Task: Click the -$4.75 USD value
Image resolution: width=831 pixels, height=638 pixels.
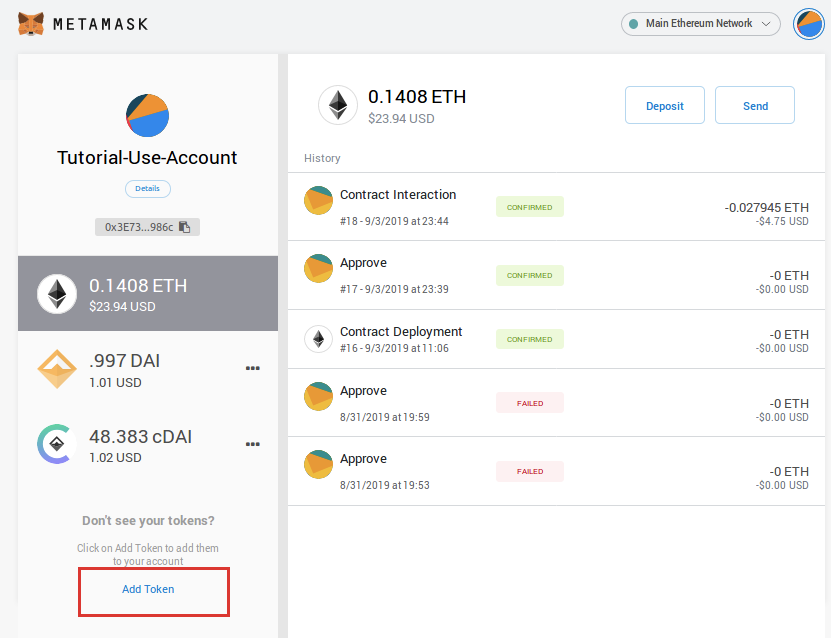Action: click(x=782, y=221)
